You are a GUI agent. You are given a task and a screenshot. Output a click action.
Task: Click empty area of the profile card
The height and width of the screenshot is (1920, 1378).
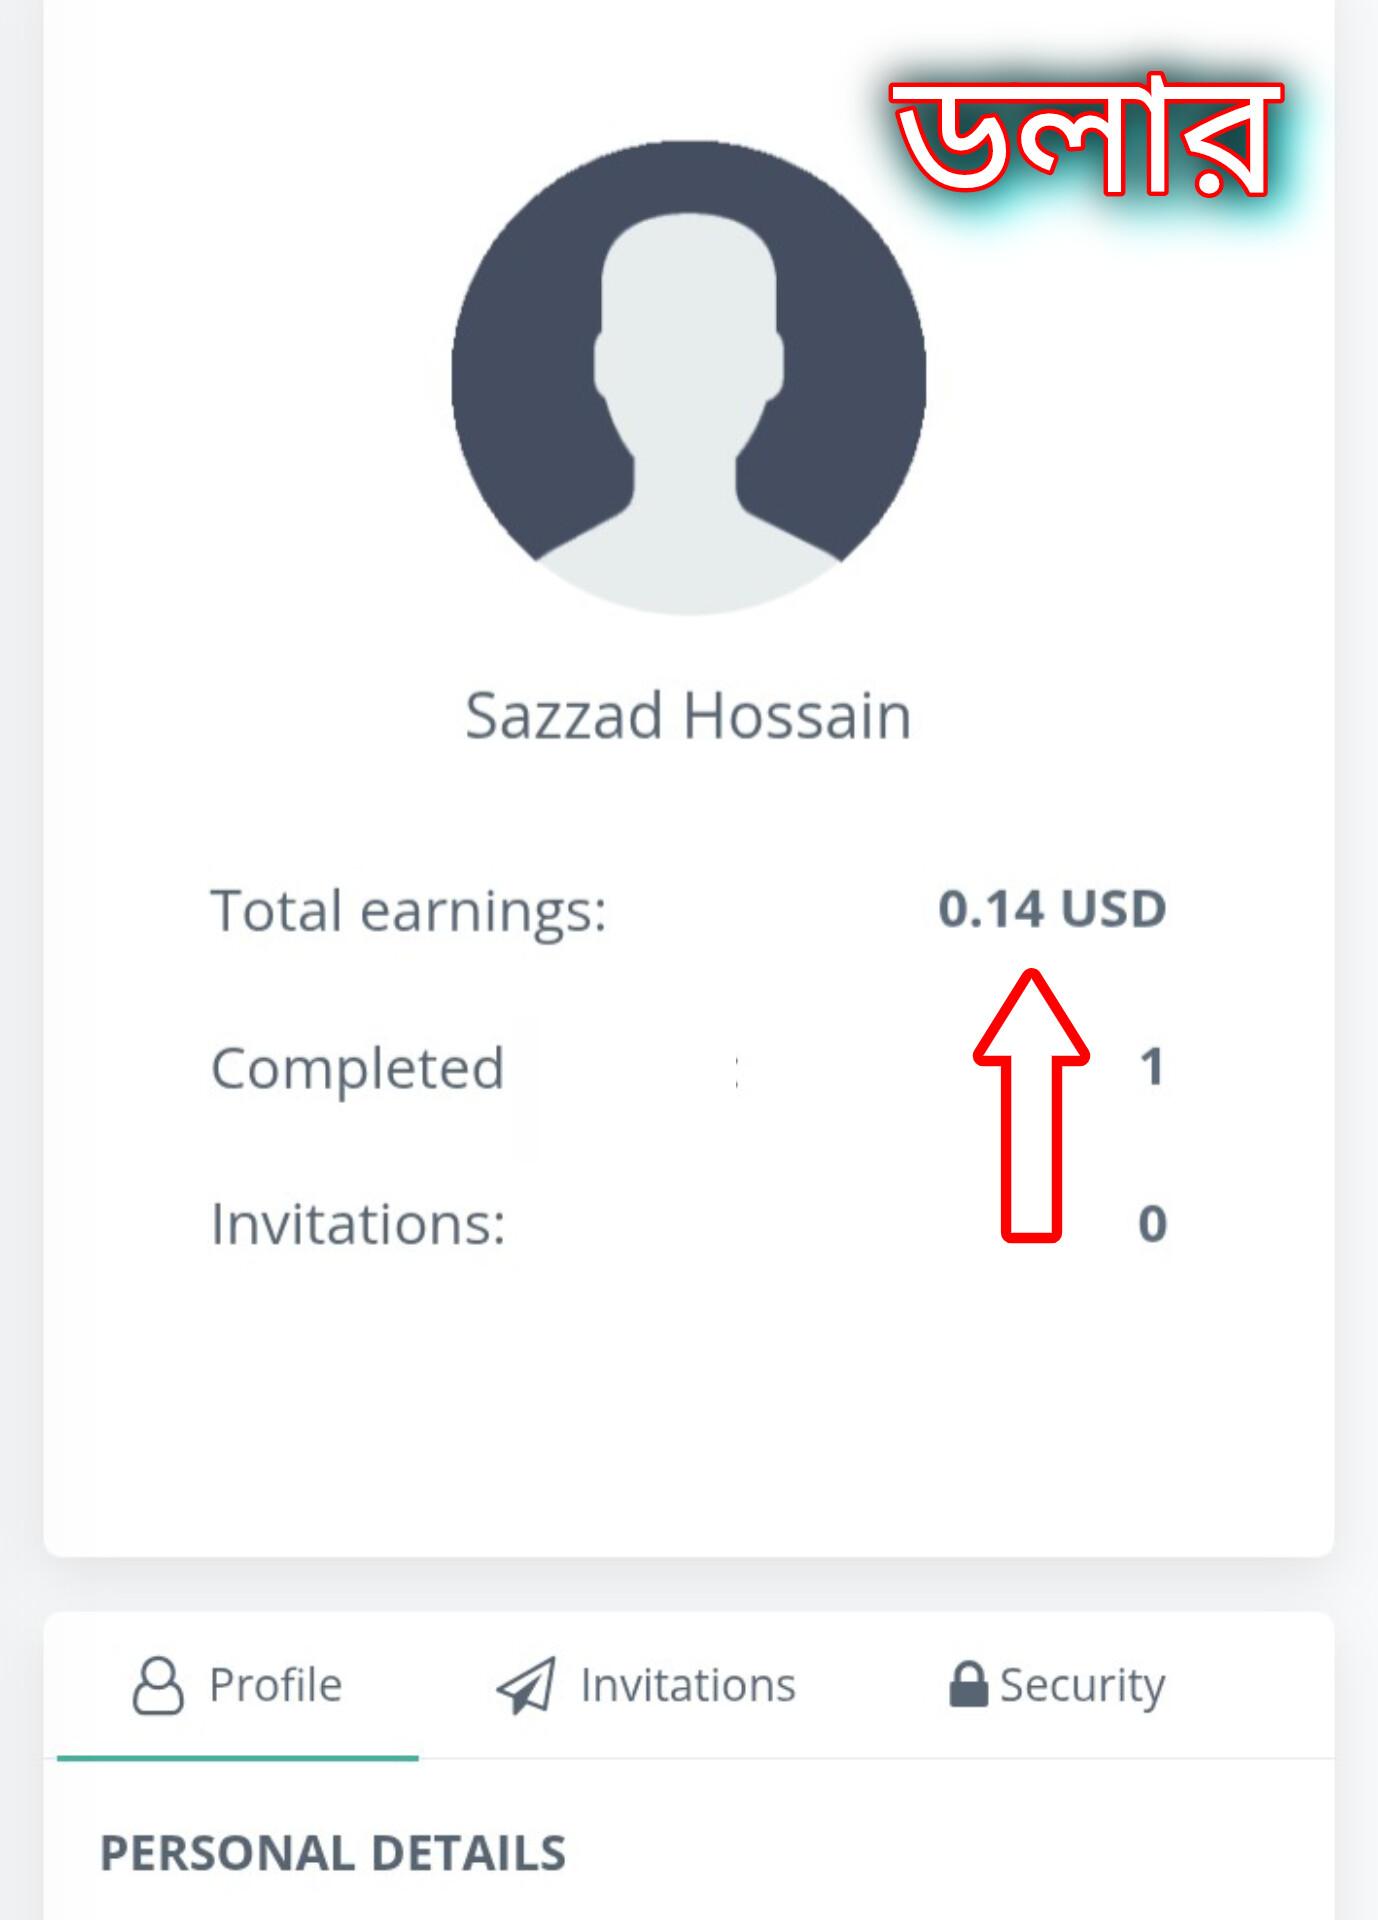click(x=688, y=1420)
